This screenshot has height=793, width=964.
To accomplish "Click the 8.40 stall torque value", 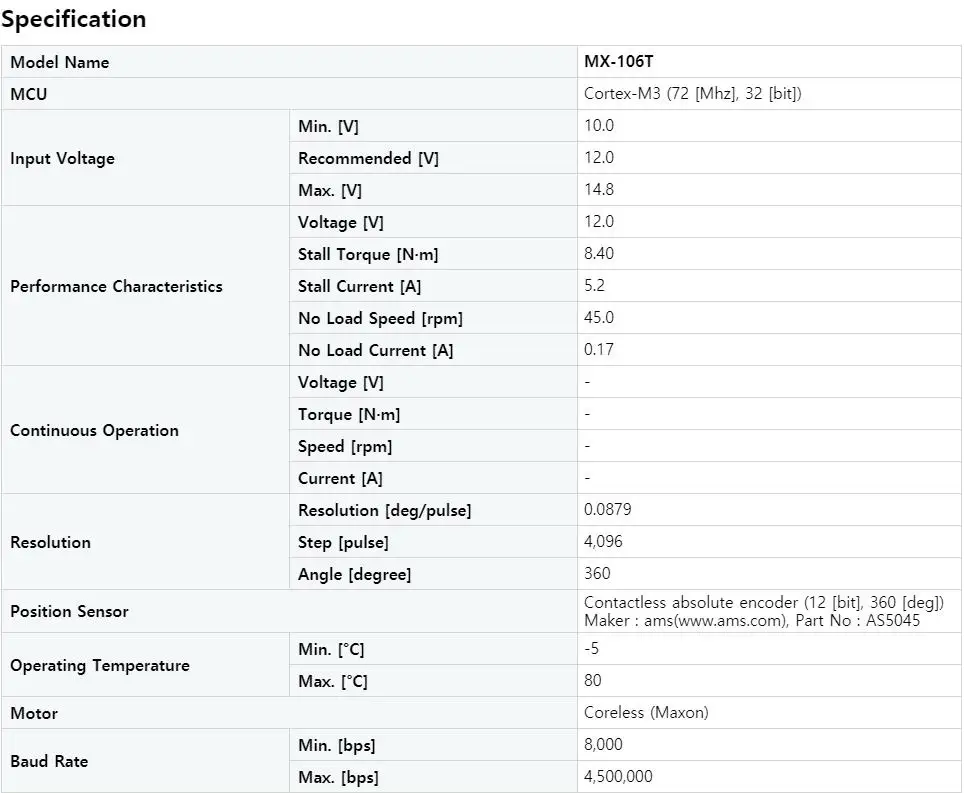I will tap(599, 253).
